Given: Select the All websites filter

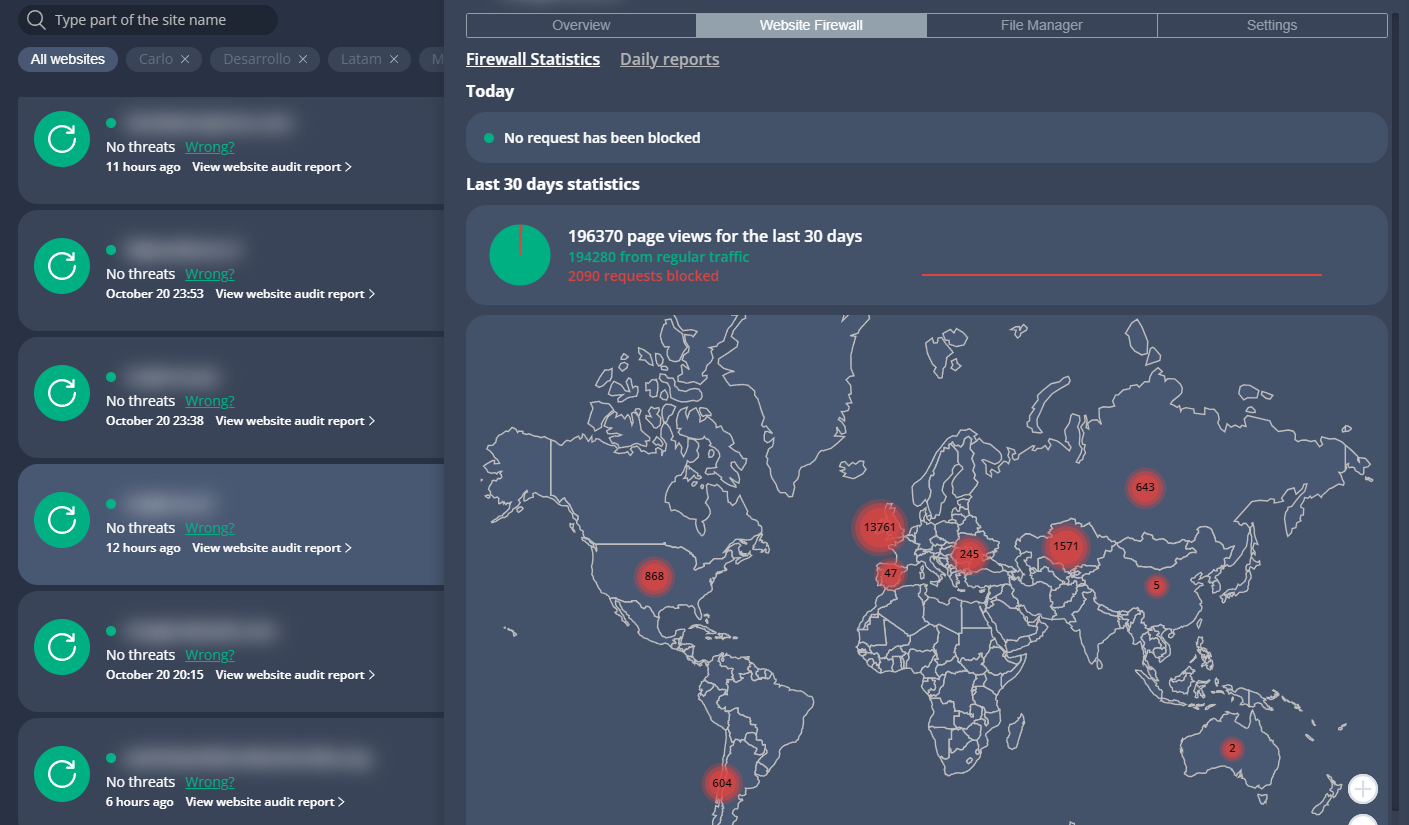Looking at the screenshot, I should coord(68,60).
